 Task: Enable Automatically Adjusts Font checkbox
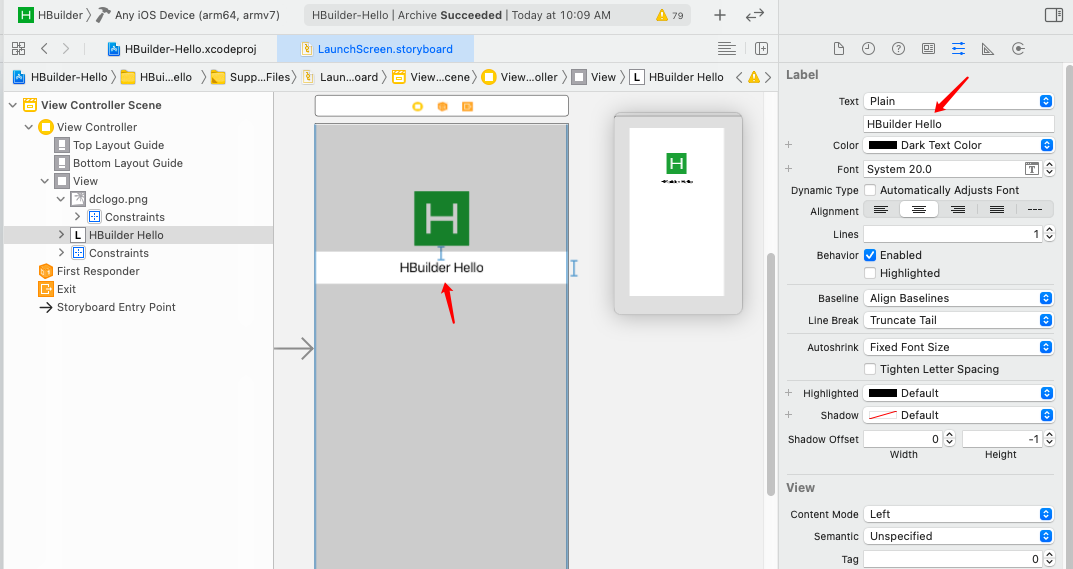coord(870,190)
